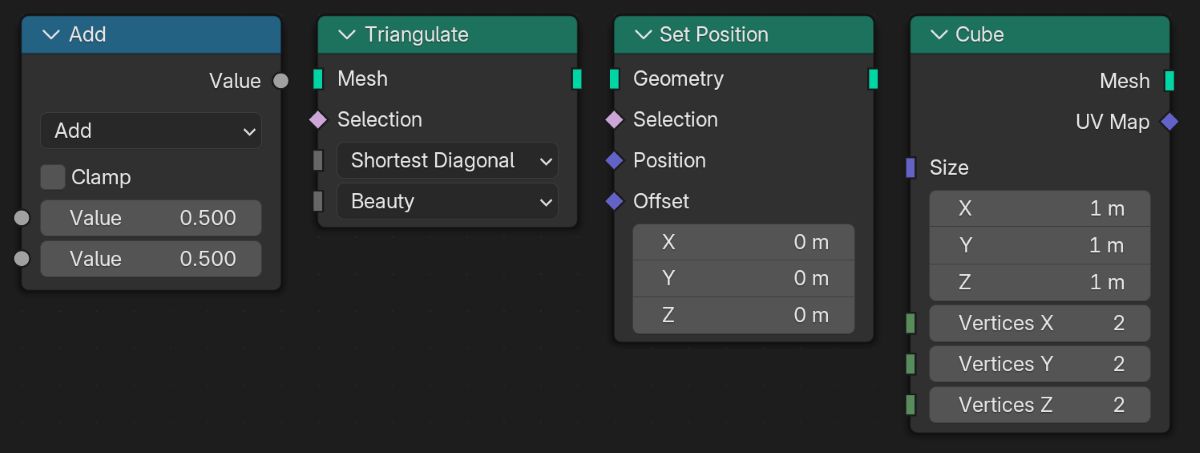Click the UV Map output socket on Cube

pyautogui.click(x=1169, y=122)
